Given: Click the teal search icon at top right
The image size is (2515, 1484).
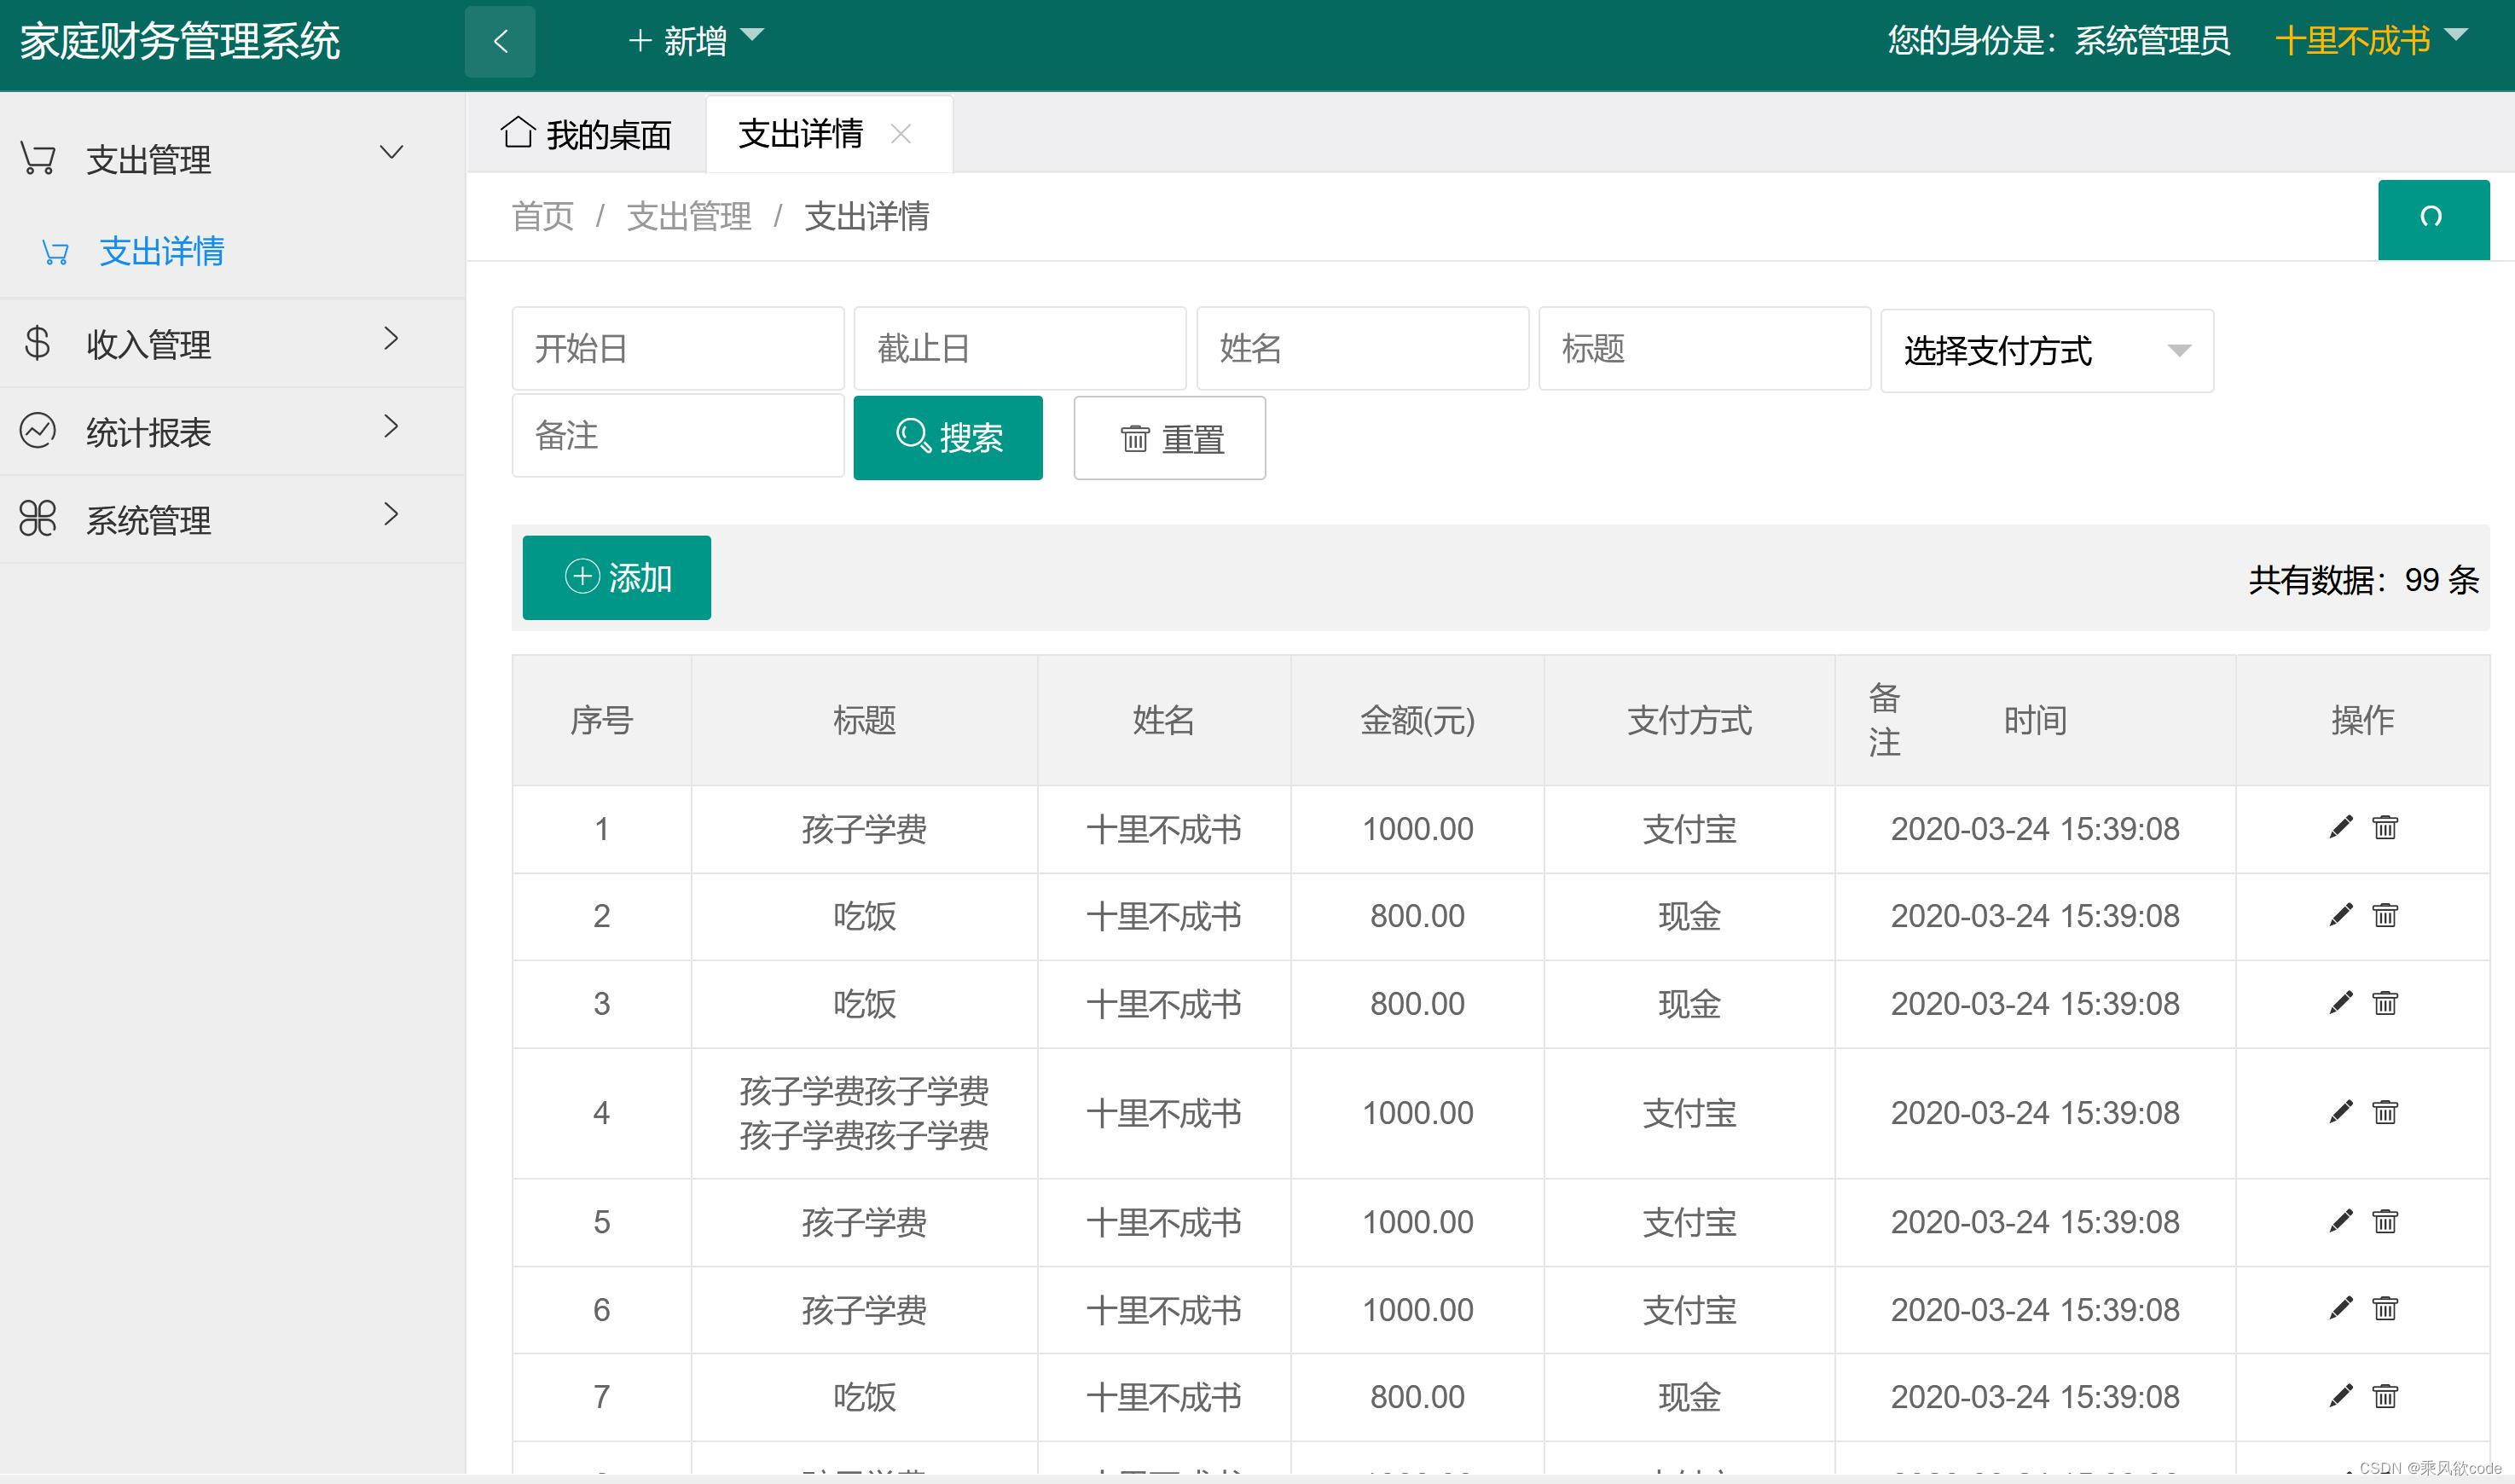Looking at the screenshot, I should coord(2433,218).
